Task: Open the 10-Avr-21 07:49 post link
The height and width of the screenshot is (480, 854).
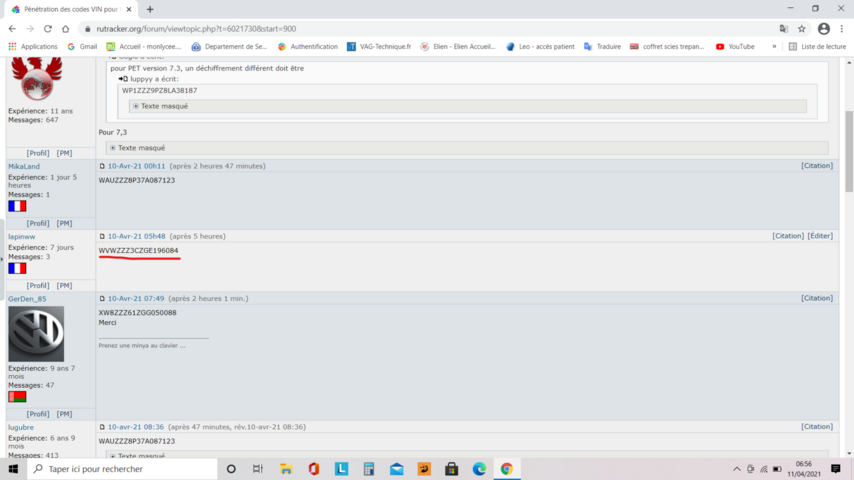Action: point(136,299)
